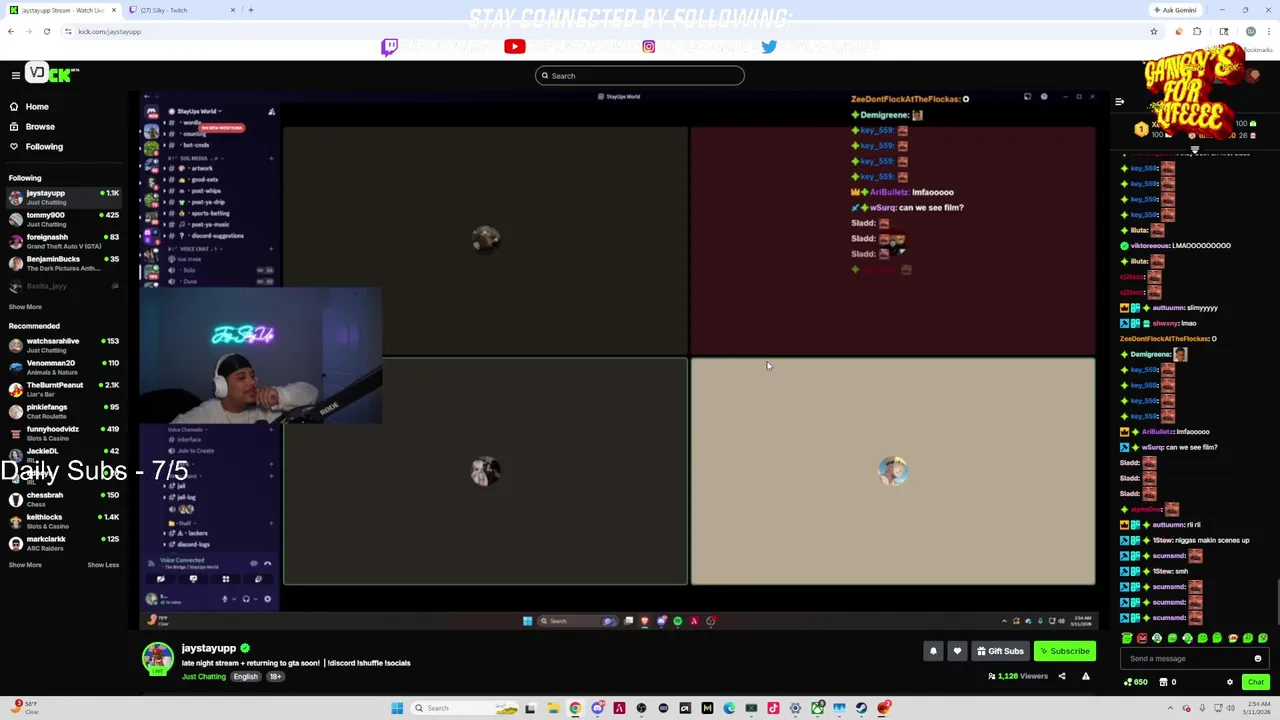Click the Windows taskbar Search box

(x=465, y=708)
